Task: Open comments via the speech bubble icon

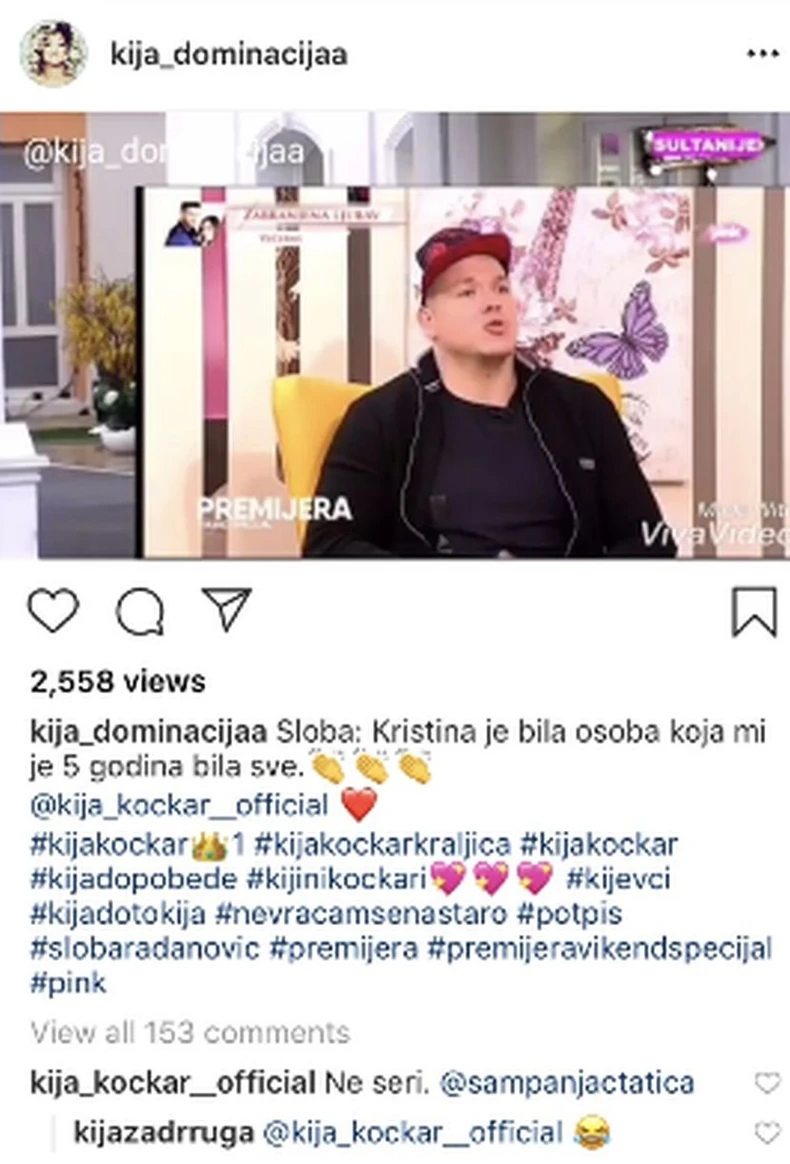Action: click(x=140, y=612)
